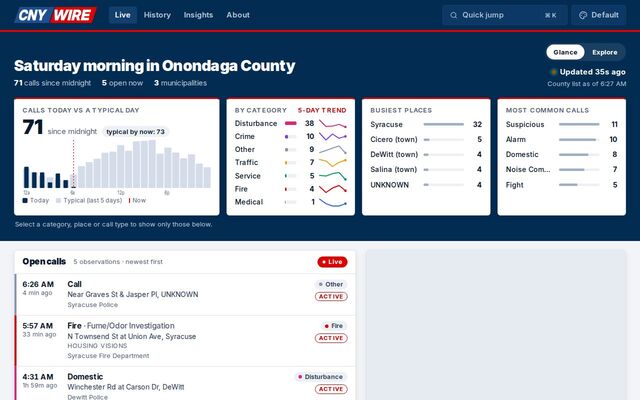This screenshot has height=400, width=640.
Task: Click the 'typical by now: 73' badge
Action: 136,132
